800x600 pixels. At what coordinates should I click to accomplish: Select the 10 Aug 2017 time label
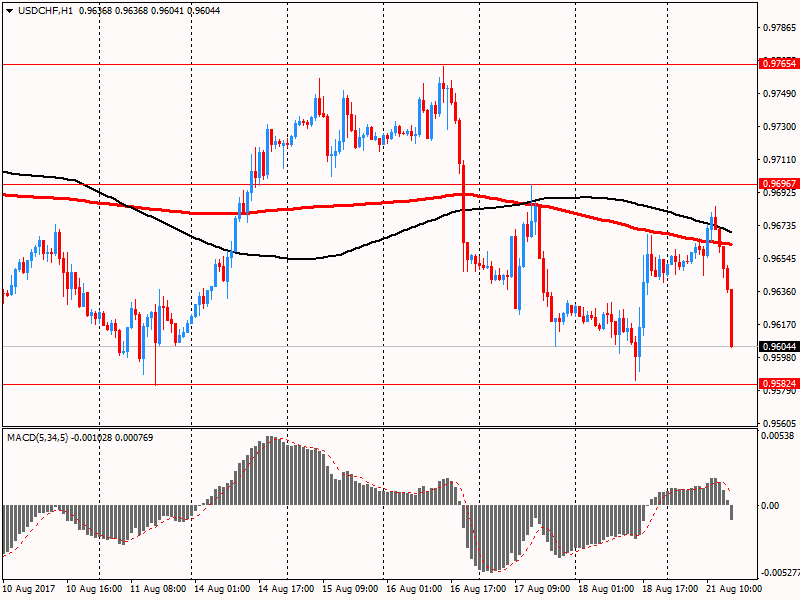click(29, 589)
